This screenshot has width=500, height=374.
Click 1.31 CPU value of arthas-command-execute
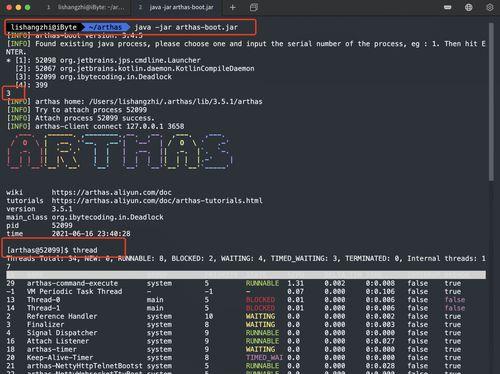[x=295, y=283]
